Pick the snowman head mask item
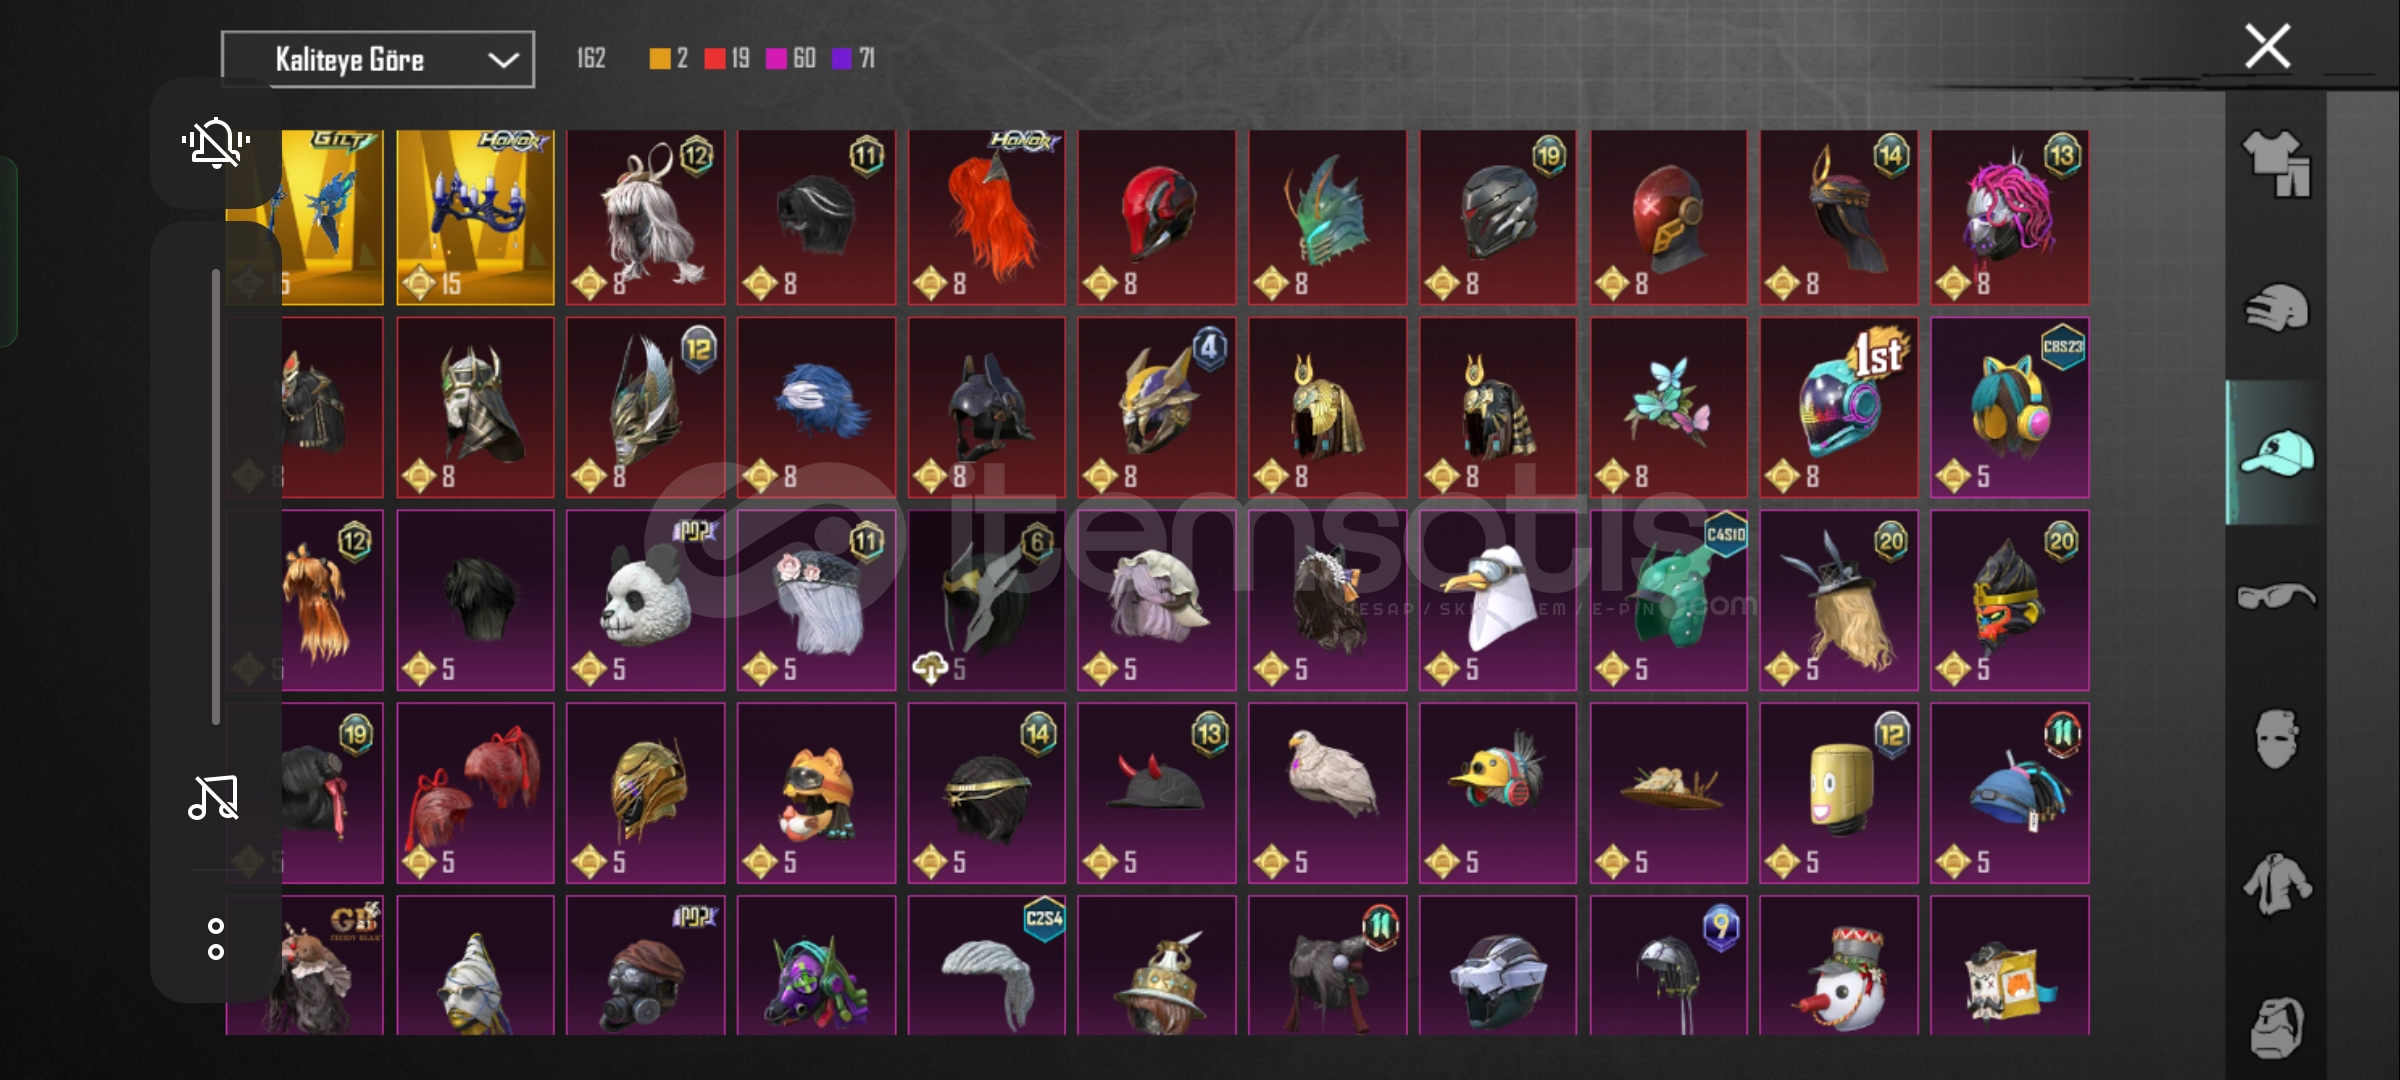 (1839, 965)
